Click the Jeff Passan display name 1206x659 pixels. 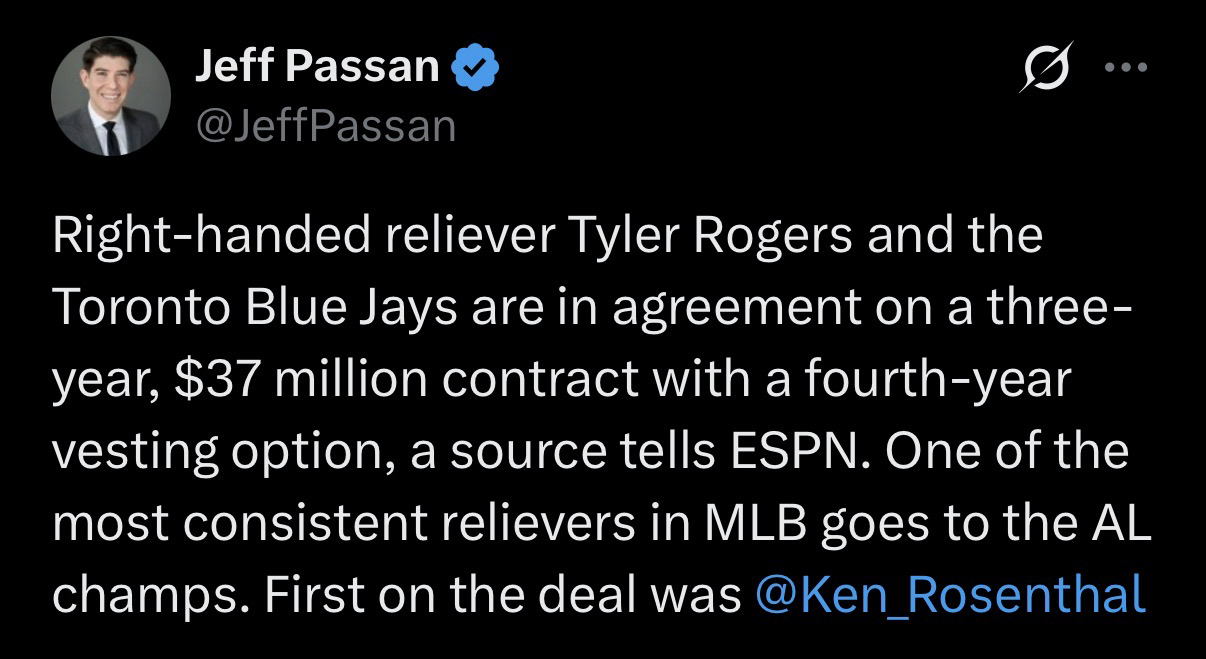coord(316,68)
